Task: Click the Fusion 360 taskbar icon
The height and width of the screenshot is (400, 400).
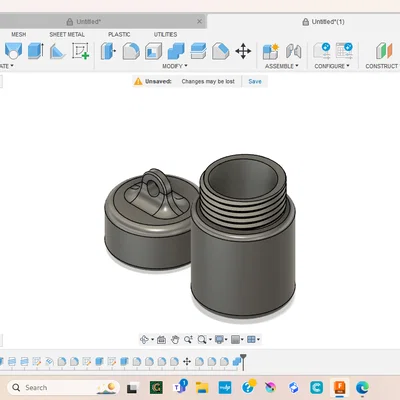Action: point(339,388)
